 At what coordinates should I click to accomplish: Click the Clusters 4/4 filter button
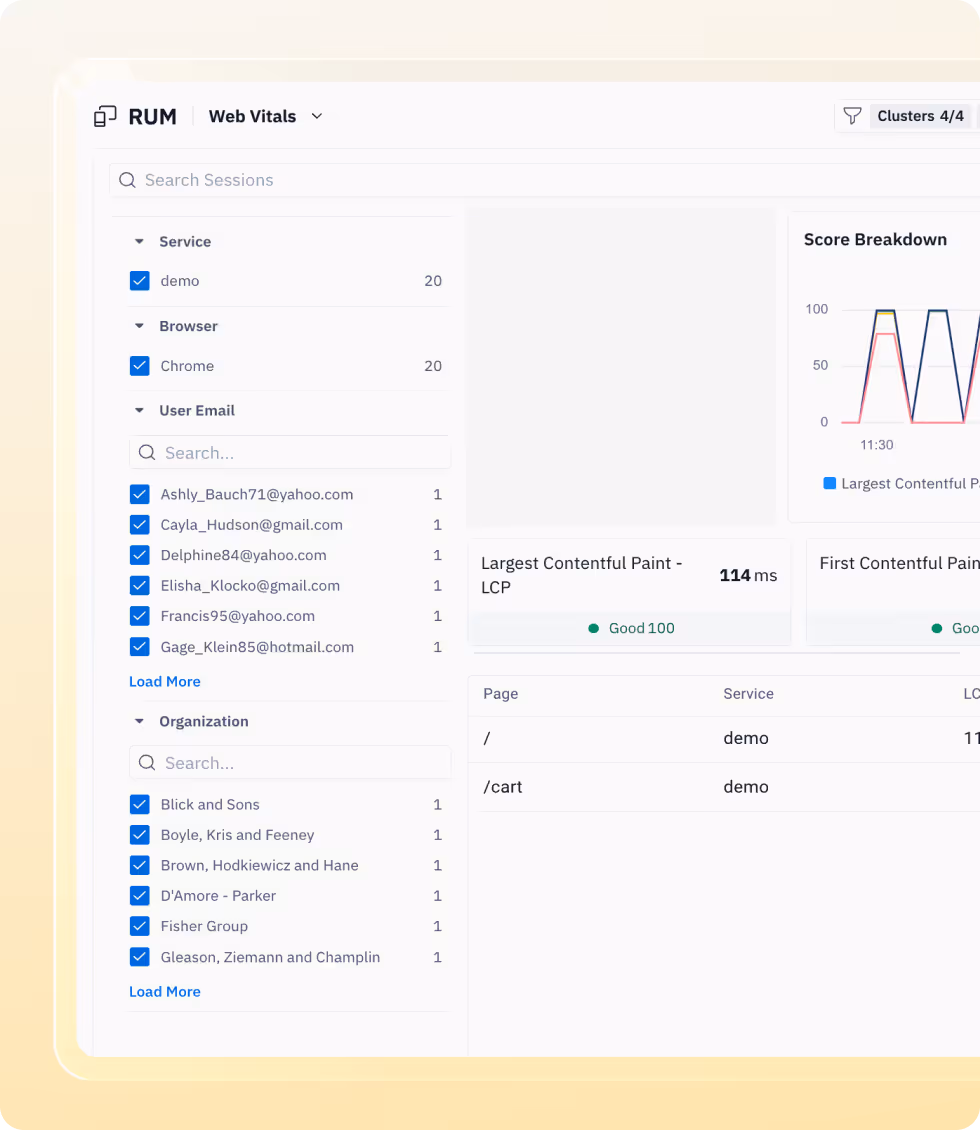point(920,117)
